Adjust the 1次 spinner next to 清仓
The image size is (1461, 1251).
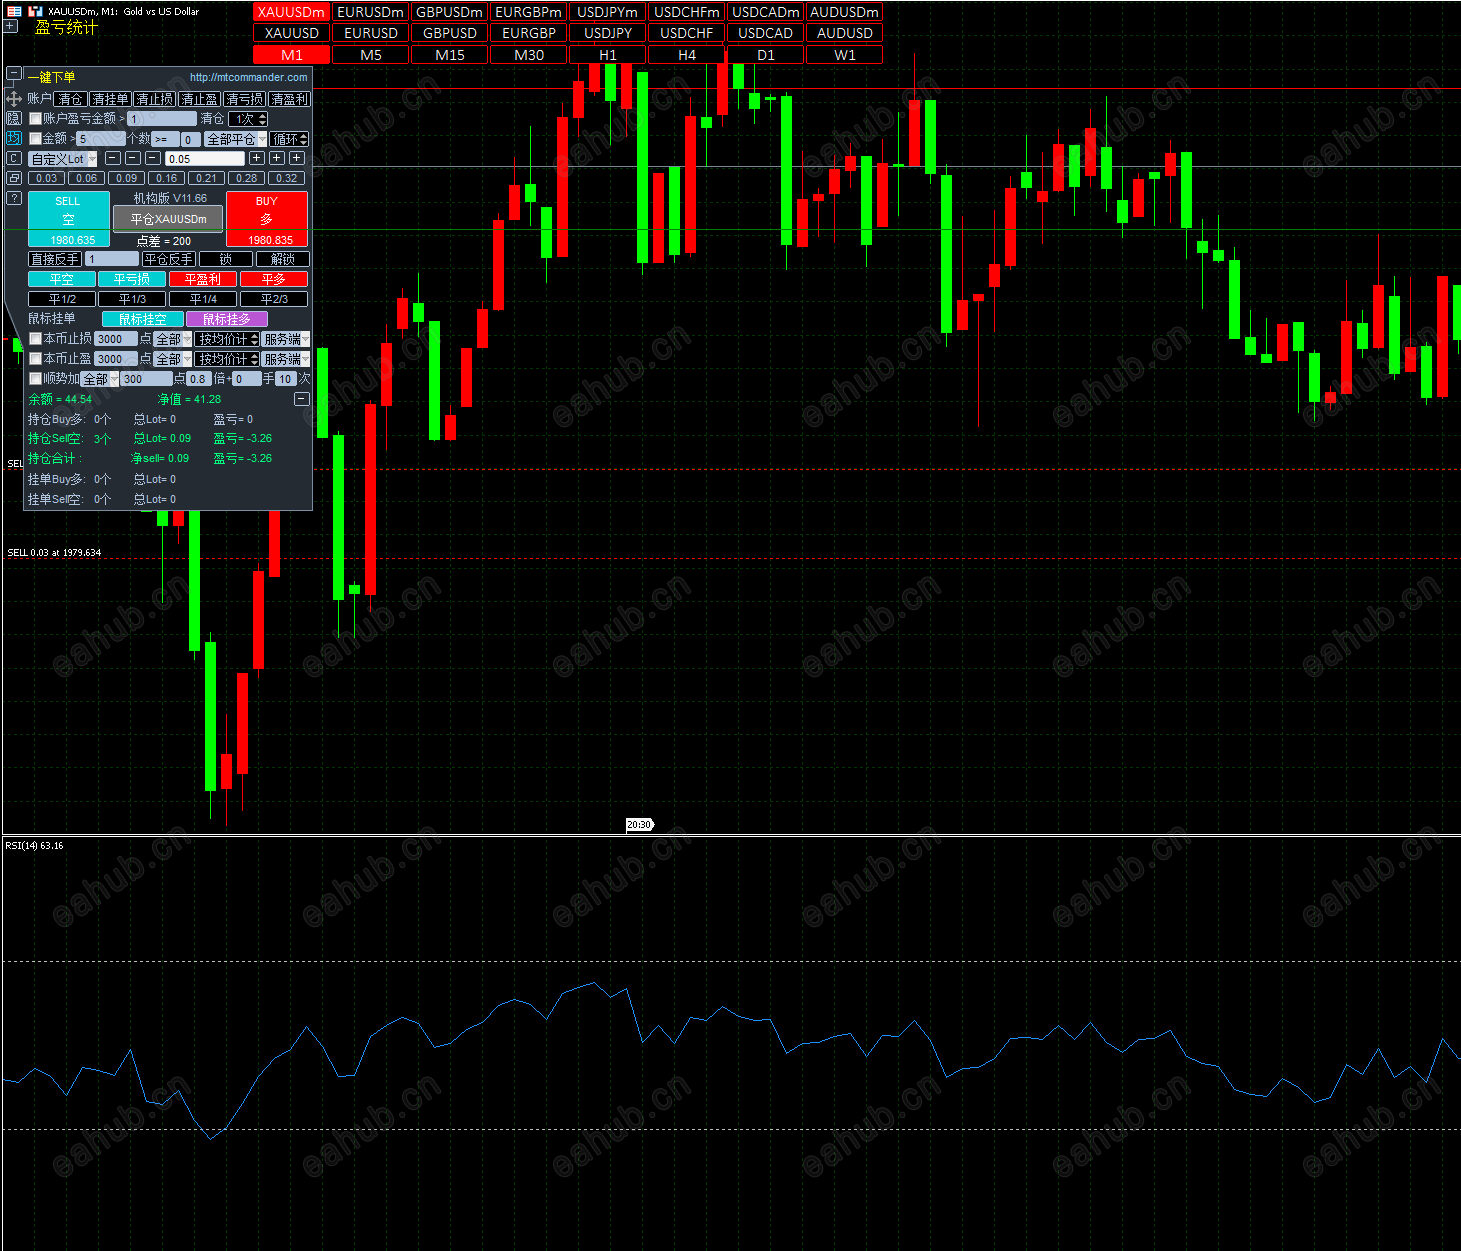(248, 119)
